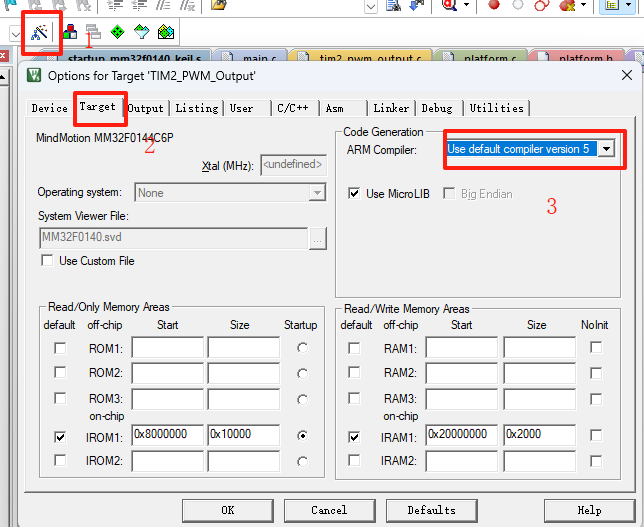
Task: Open the tim2_pwm_output.c editor tab
Action: point(361,57)
